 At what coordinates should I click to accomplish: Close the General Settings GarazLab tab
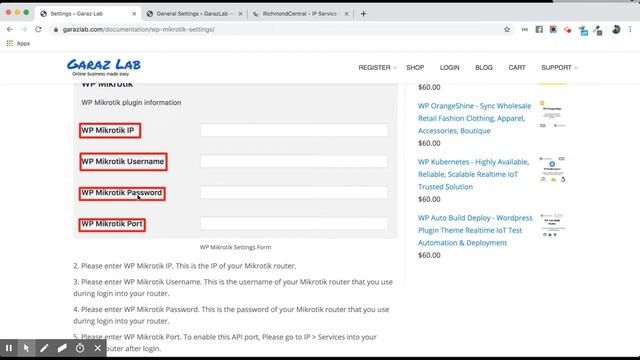click(x=240, y=13)
